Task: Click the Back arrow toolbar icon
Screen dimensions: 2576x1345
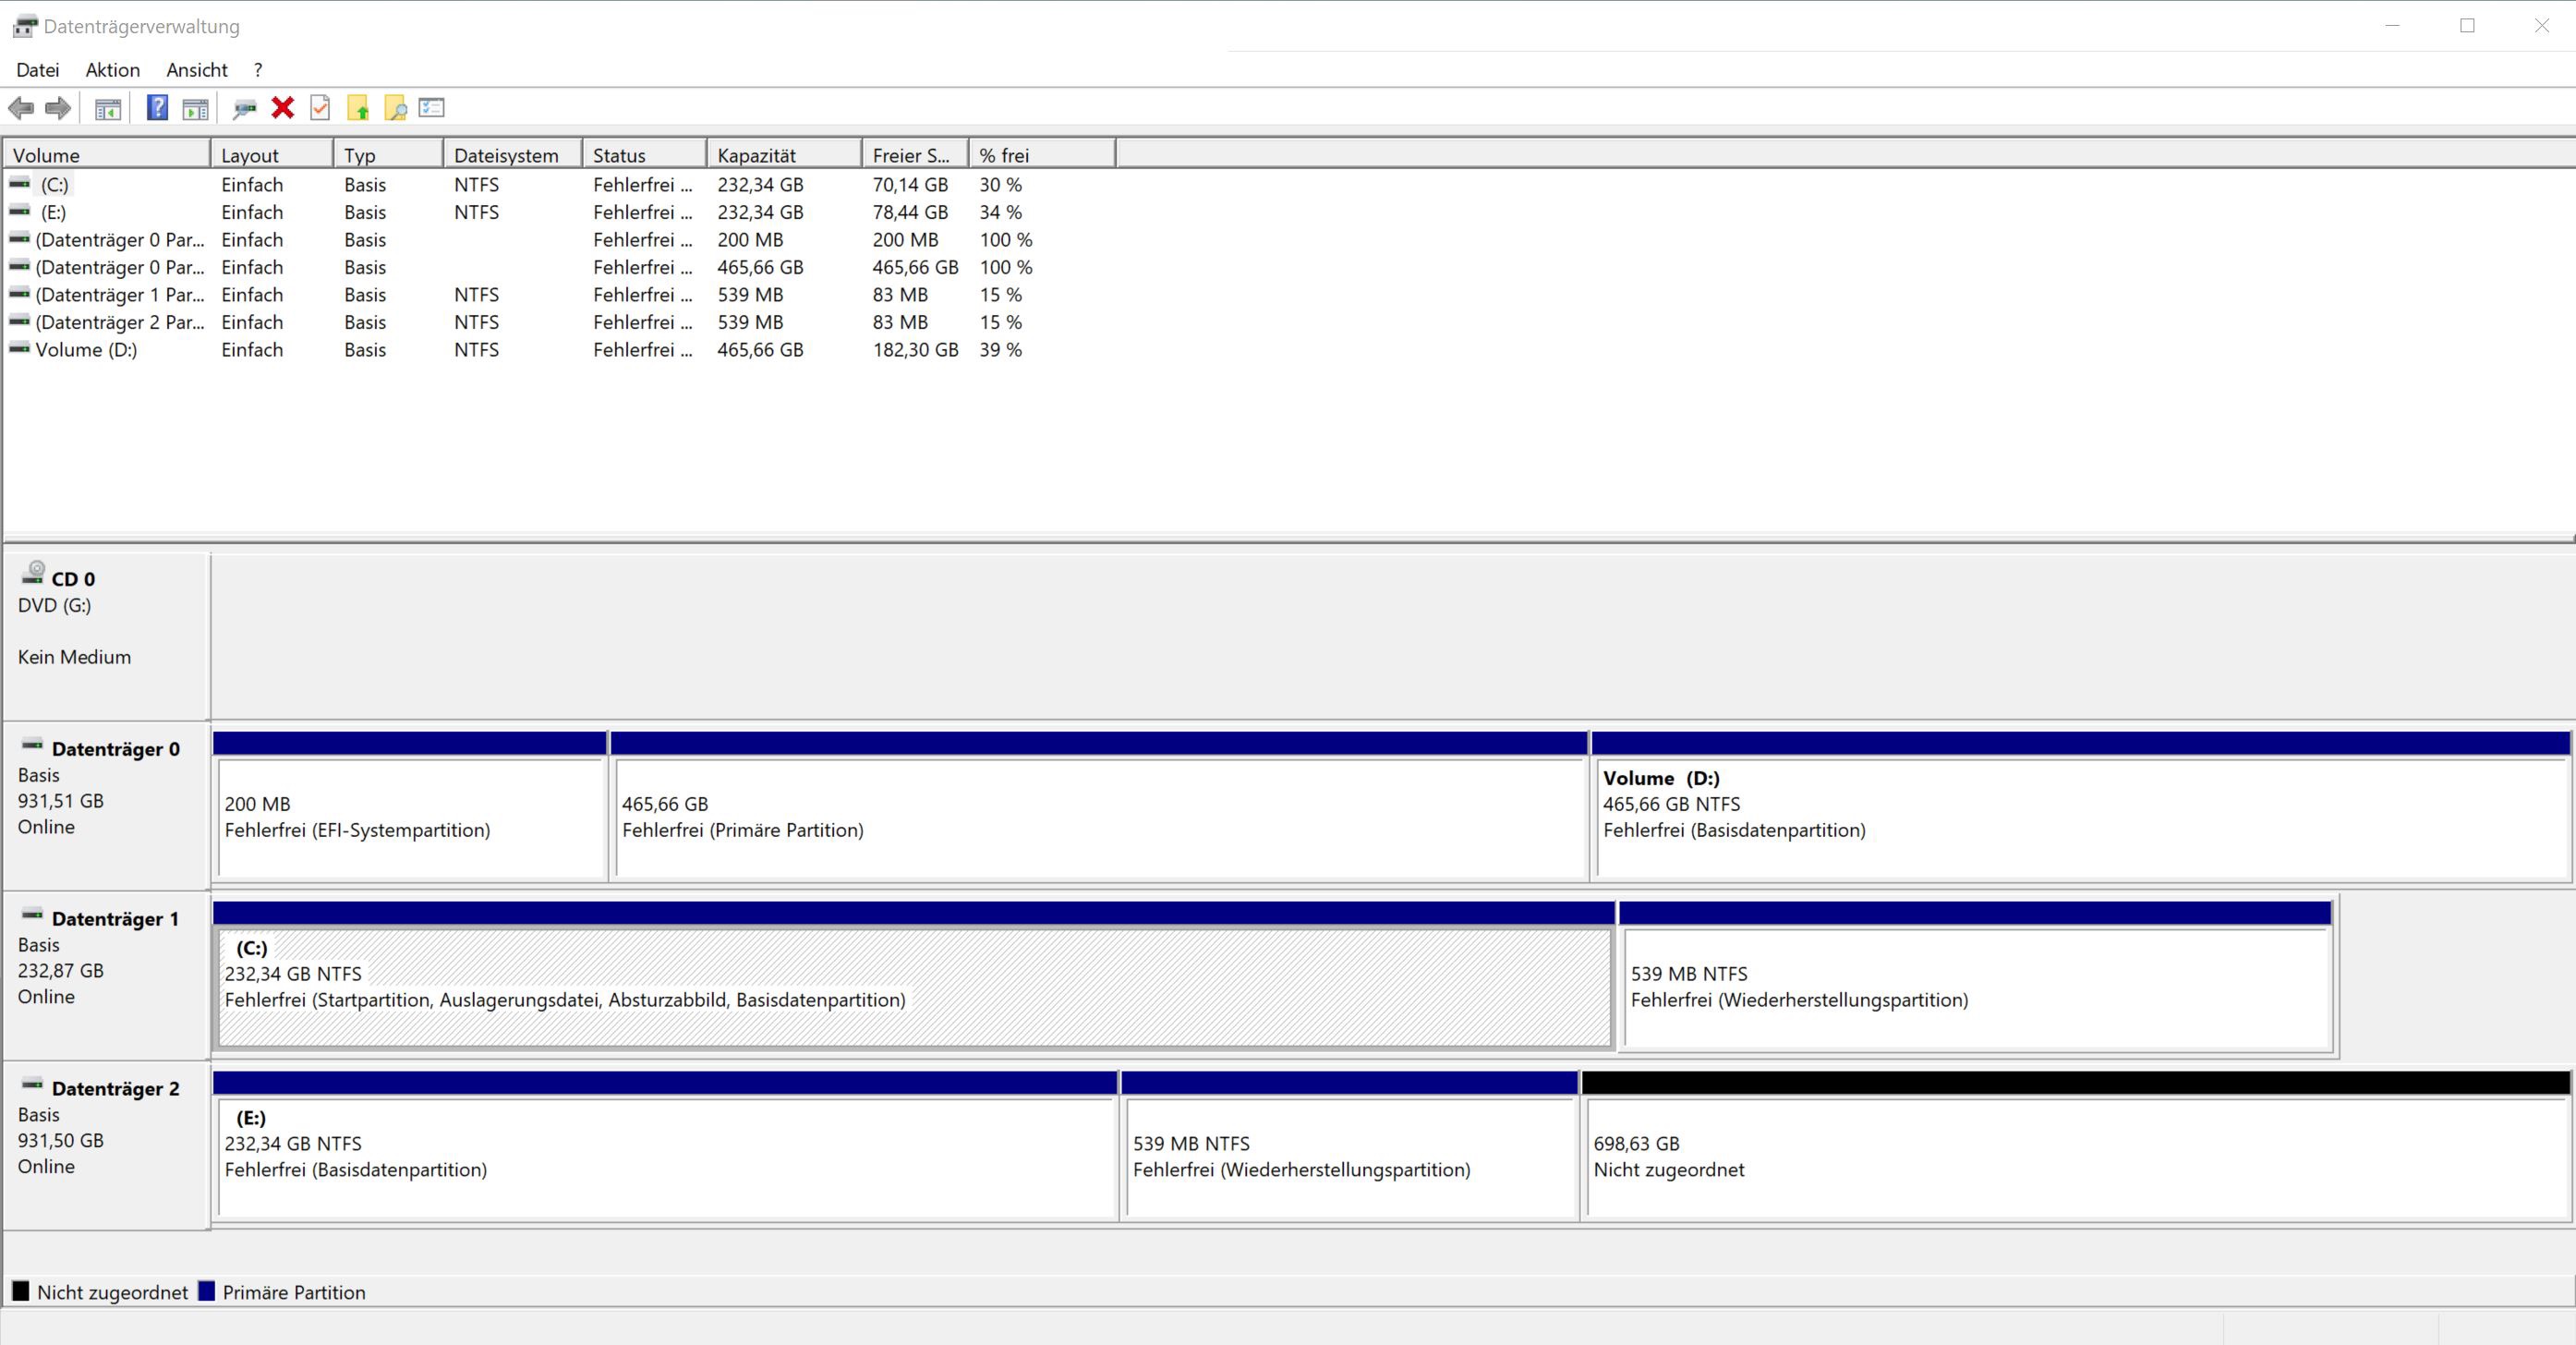Action: (21, 108)
